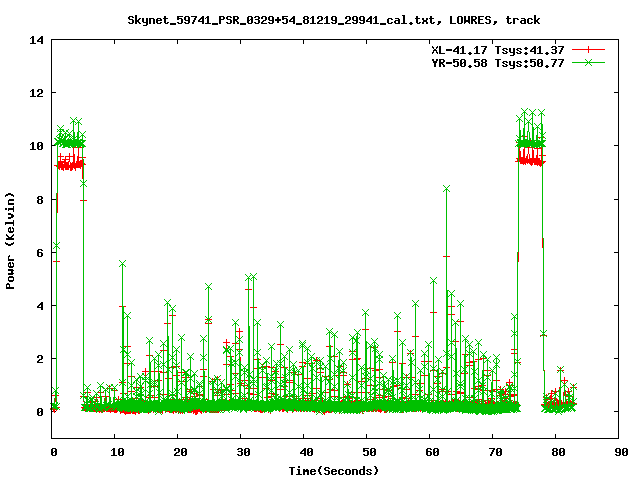Click the x-axis tick label 60

pyautogui.click(x=432, y=452)
